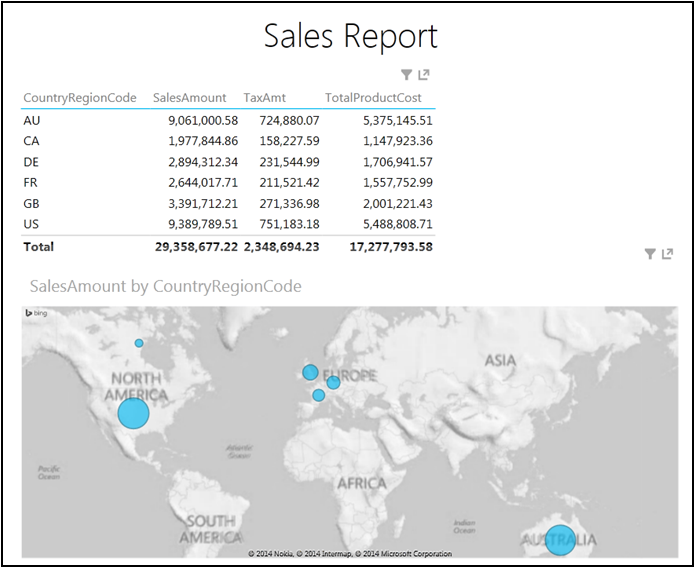Click the Total row label

tap(38, 246)
